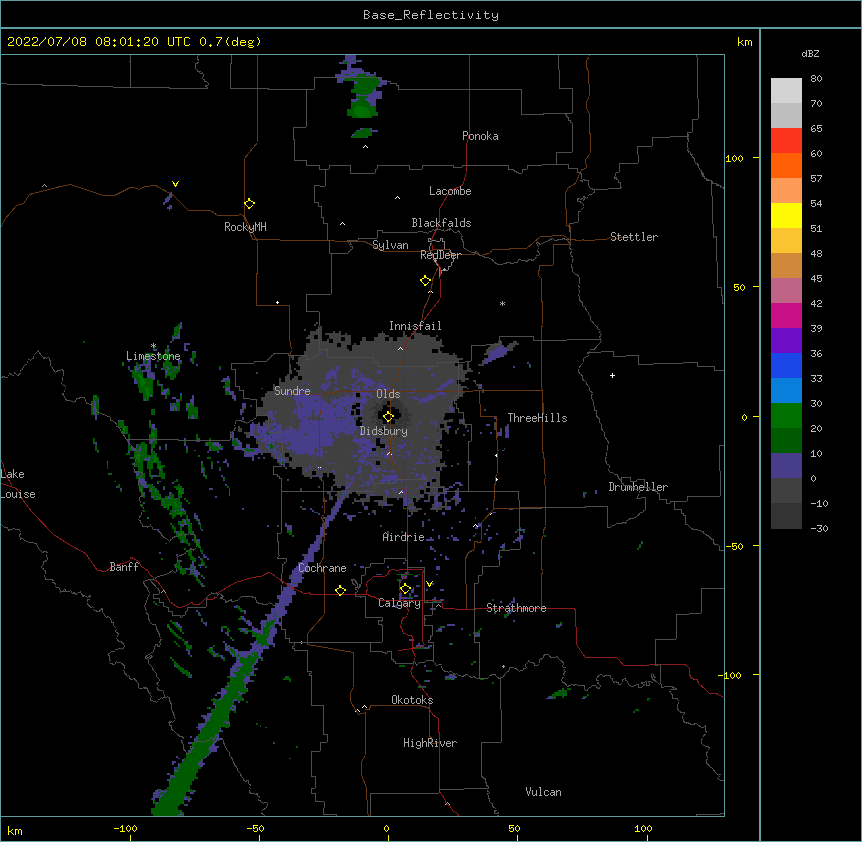Click the Lacombe town label
This screenshot has height=842, width=862.
click(x=450, y=191)
